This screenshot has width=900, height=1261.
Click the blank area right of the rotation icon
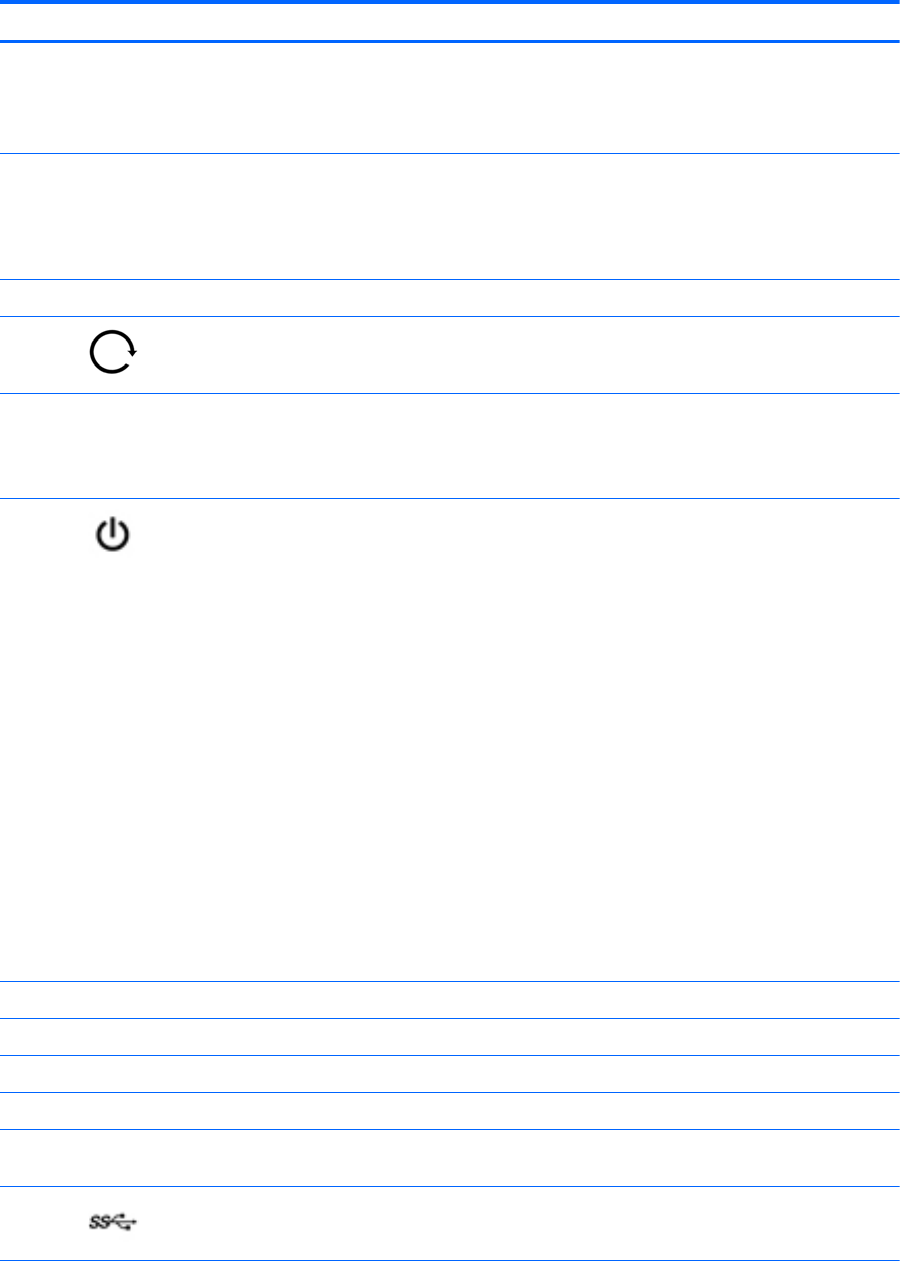click(500, 355)
